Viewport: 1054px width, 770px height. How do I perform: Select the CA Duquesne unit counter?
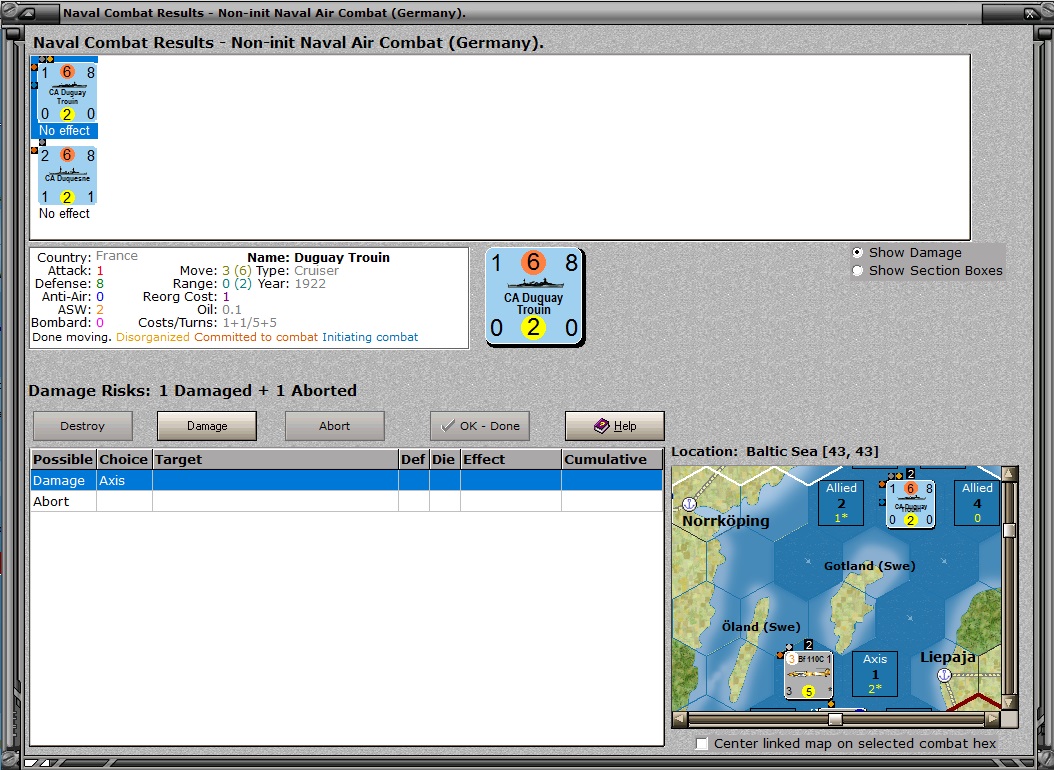65,176
